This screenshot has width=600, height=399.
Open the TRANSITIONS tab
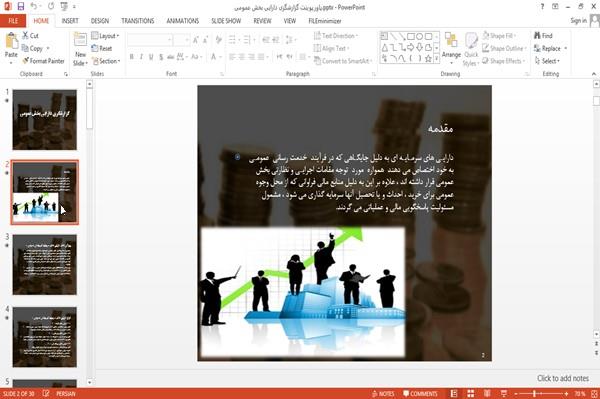138,21
